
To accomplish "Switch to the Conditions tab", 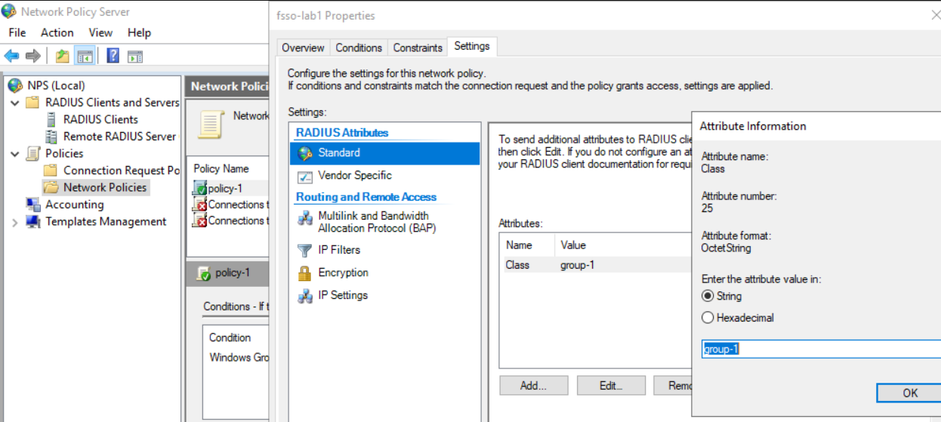I will click(x=359, y=48).
